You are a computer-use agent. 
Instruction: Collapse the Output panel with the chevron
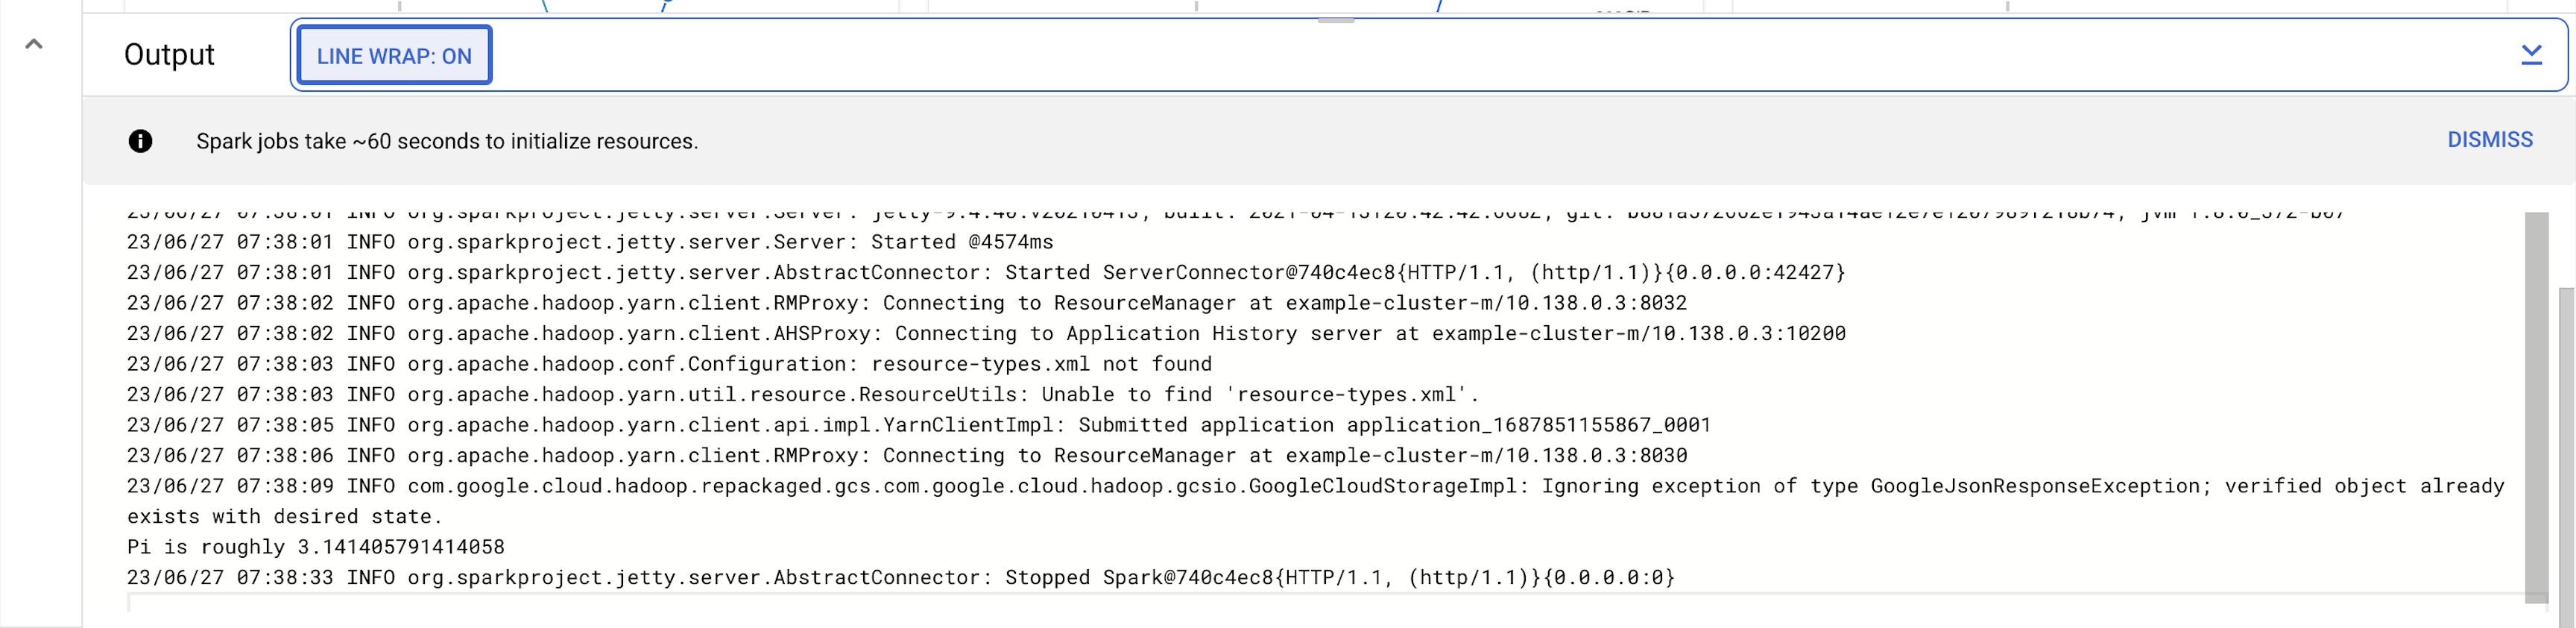coord(34,44)
